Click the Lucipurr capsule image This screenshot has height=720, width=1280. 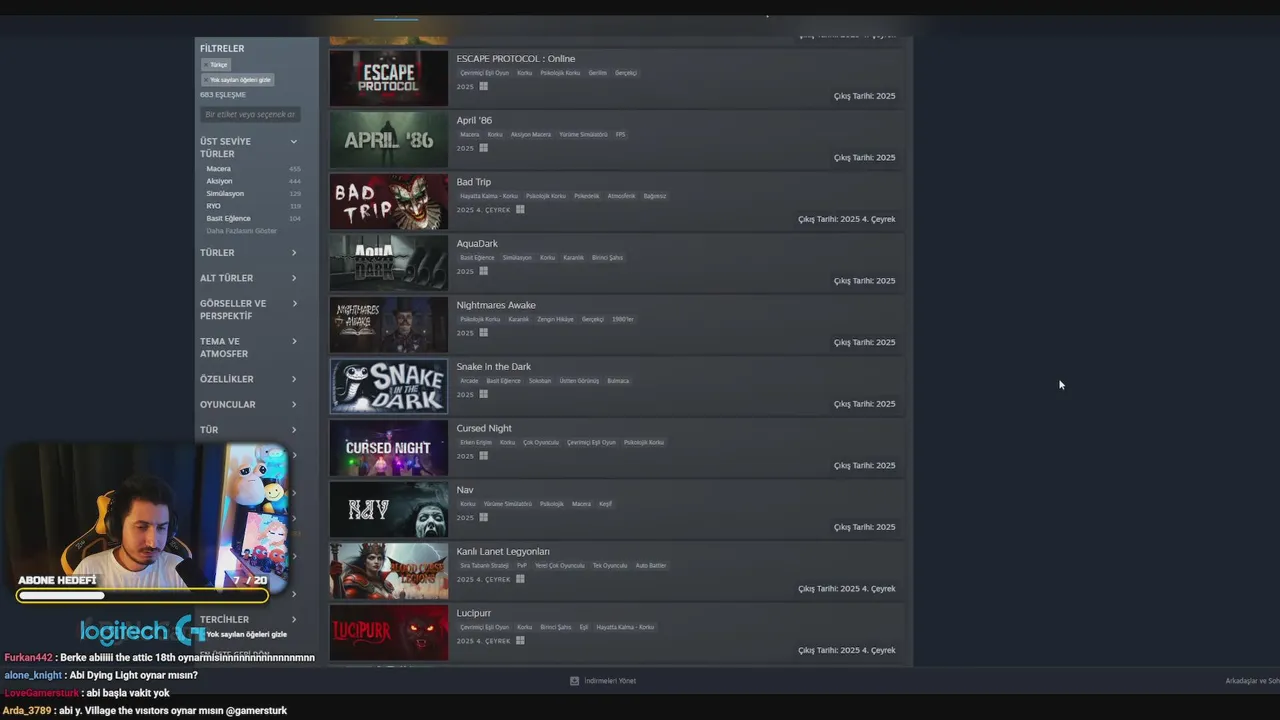point(389,633)
